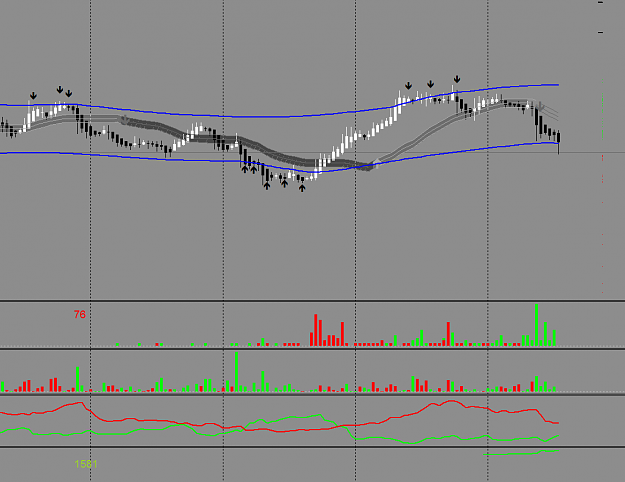Screen dimensions: 625x482
Task: Select the large dark gray down-arrow on the ribbon
Action: [125, 120]
